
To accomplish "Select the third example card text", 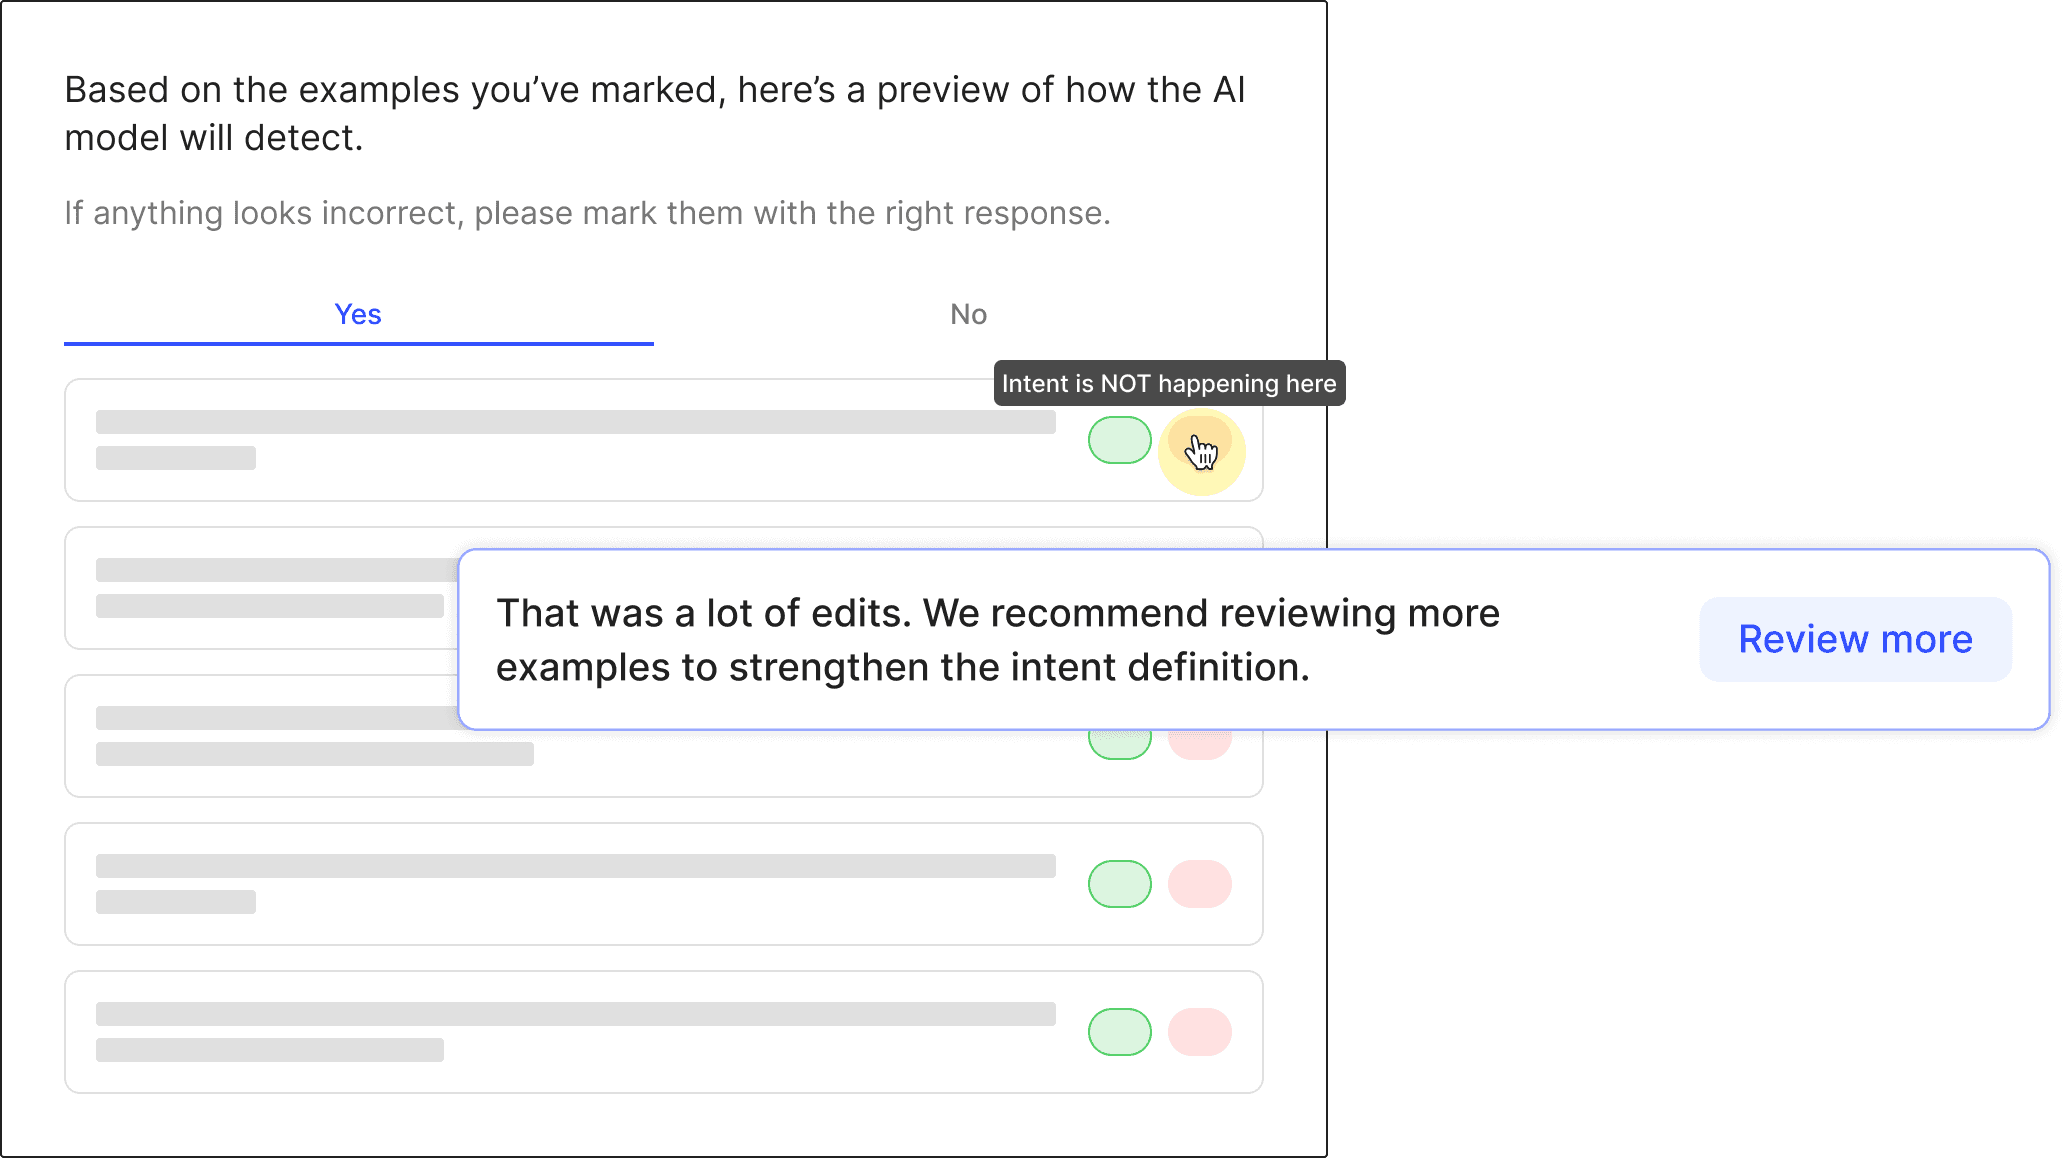I will coord(276,736).
